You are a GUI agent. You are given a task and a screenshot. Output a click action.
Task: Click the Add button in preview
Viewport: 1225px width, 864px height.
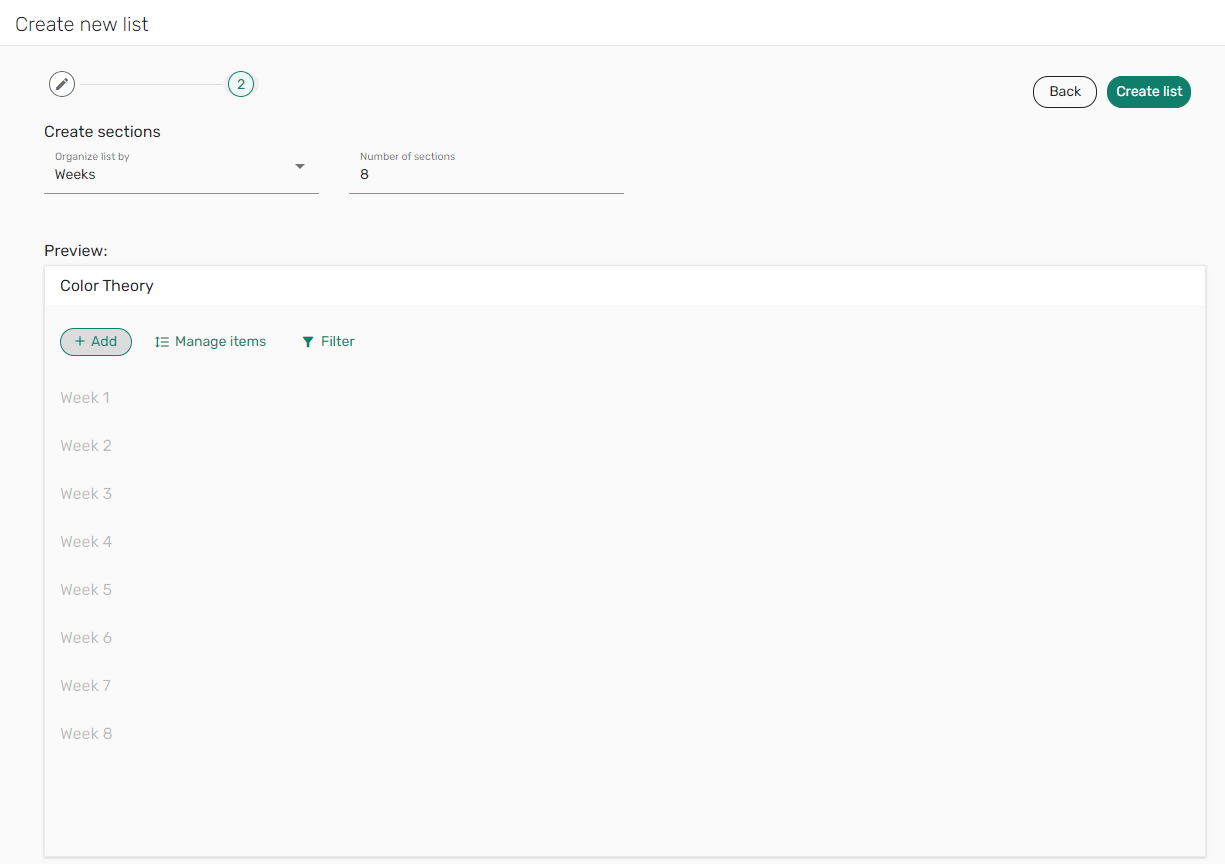click(96, 342)
